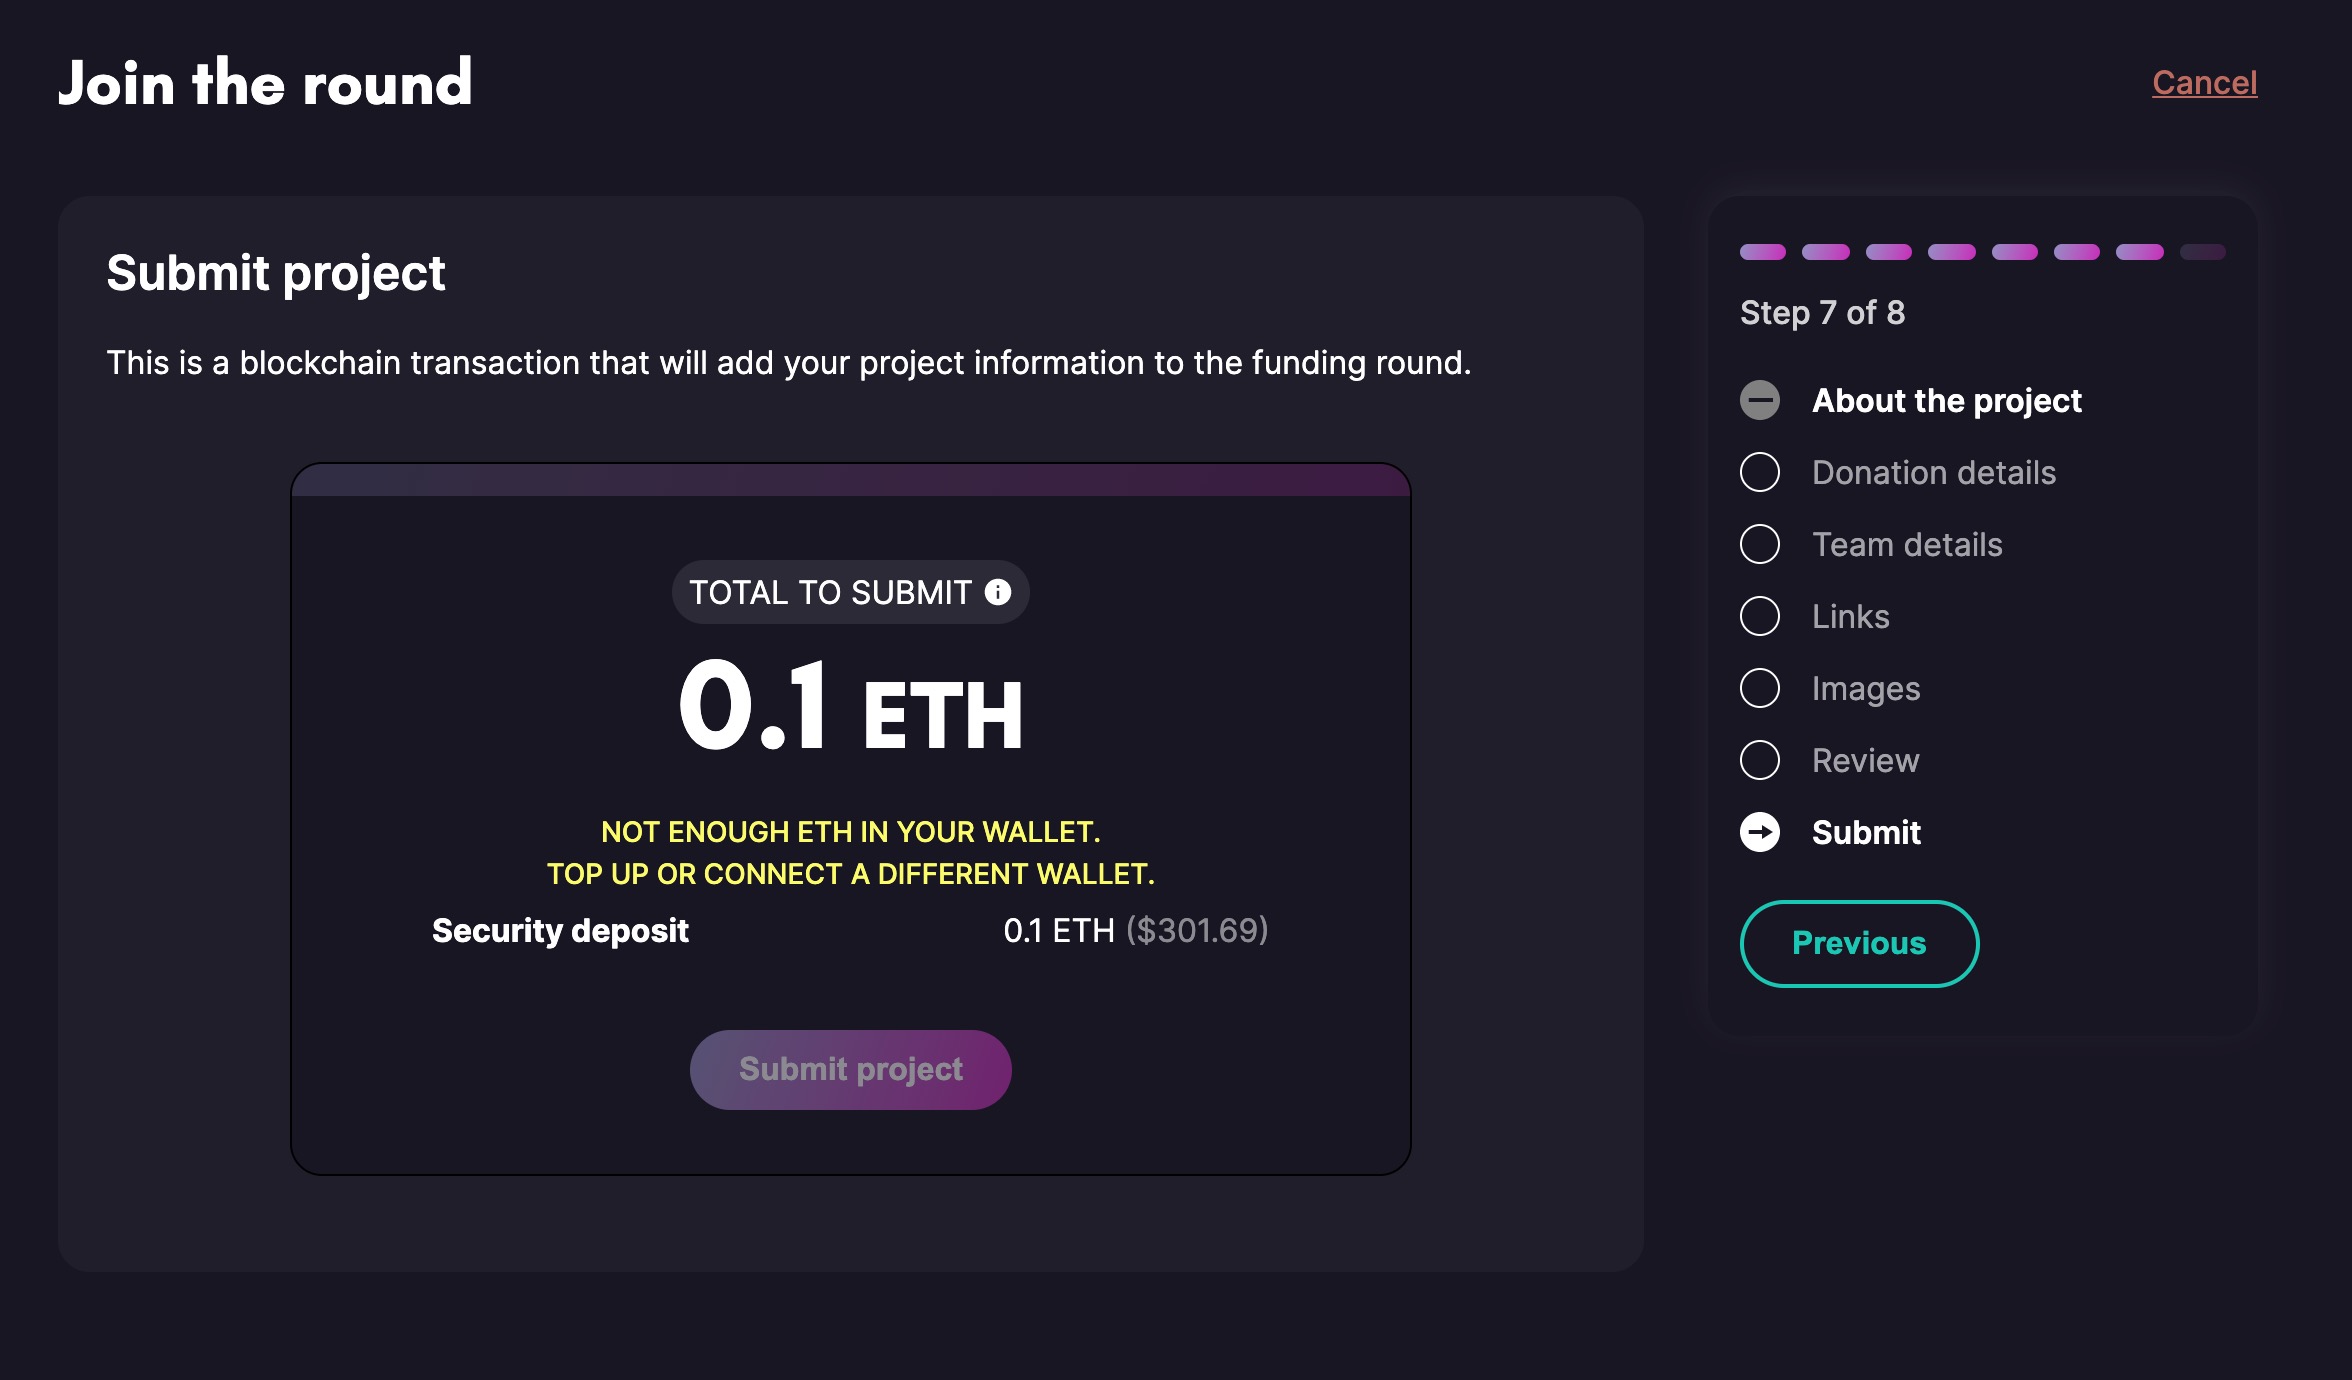Click the minus icon next to About the project
The image size is (2352, 1380).
(x=1761, y=400)
